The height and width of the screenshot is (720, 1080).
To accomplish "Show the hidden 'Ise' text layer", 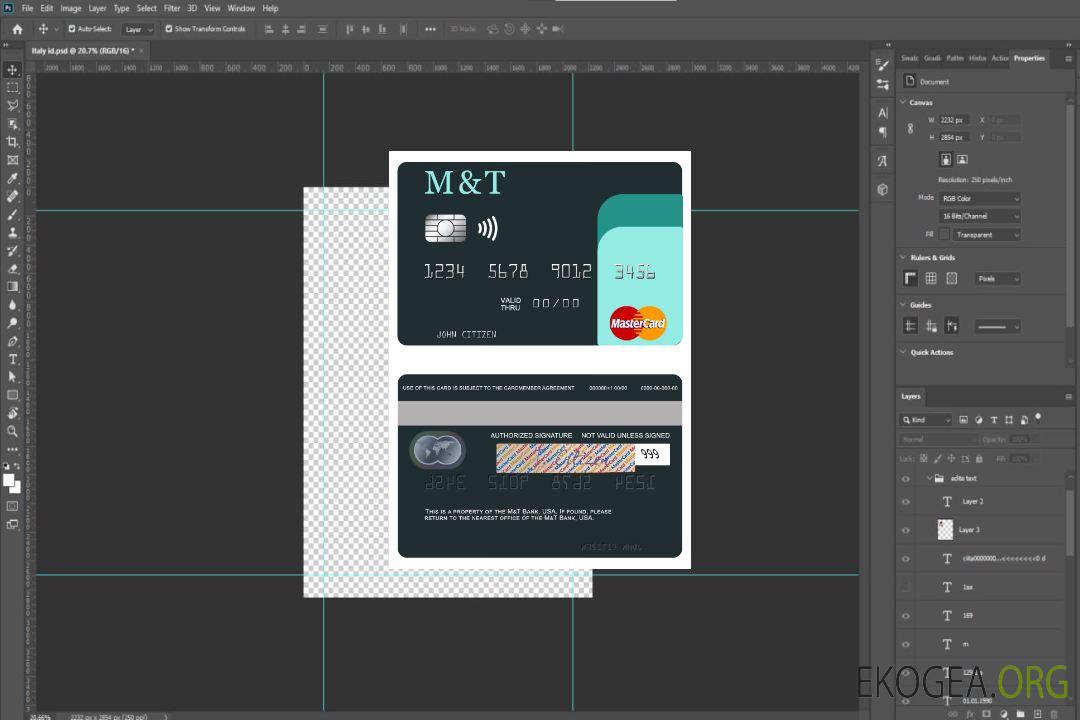I will point(906,588).
